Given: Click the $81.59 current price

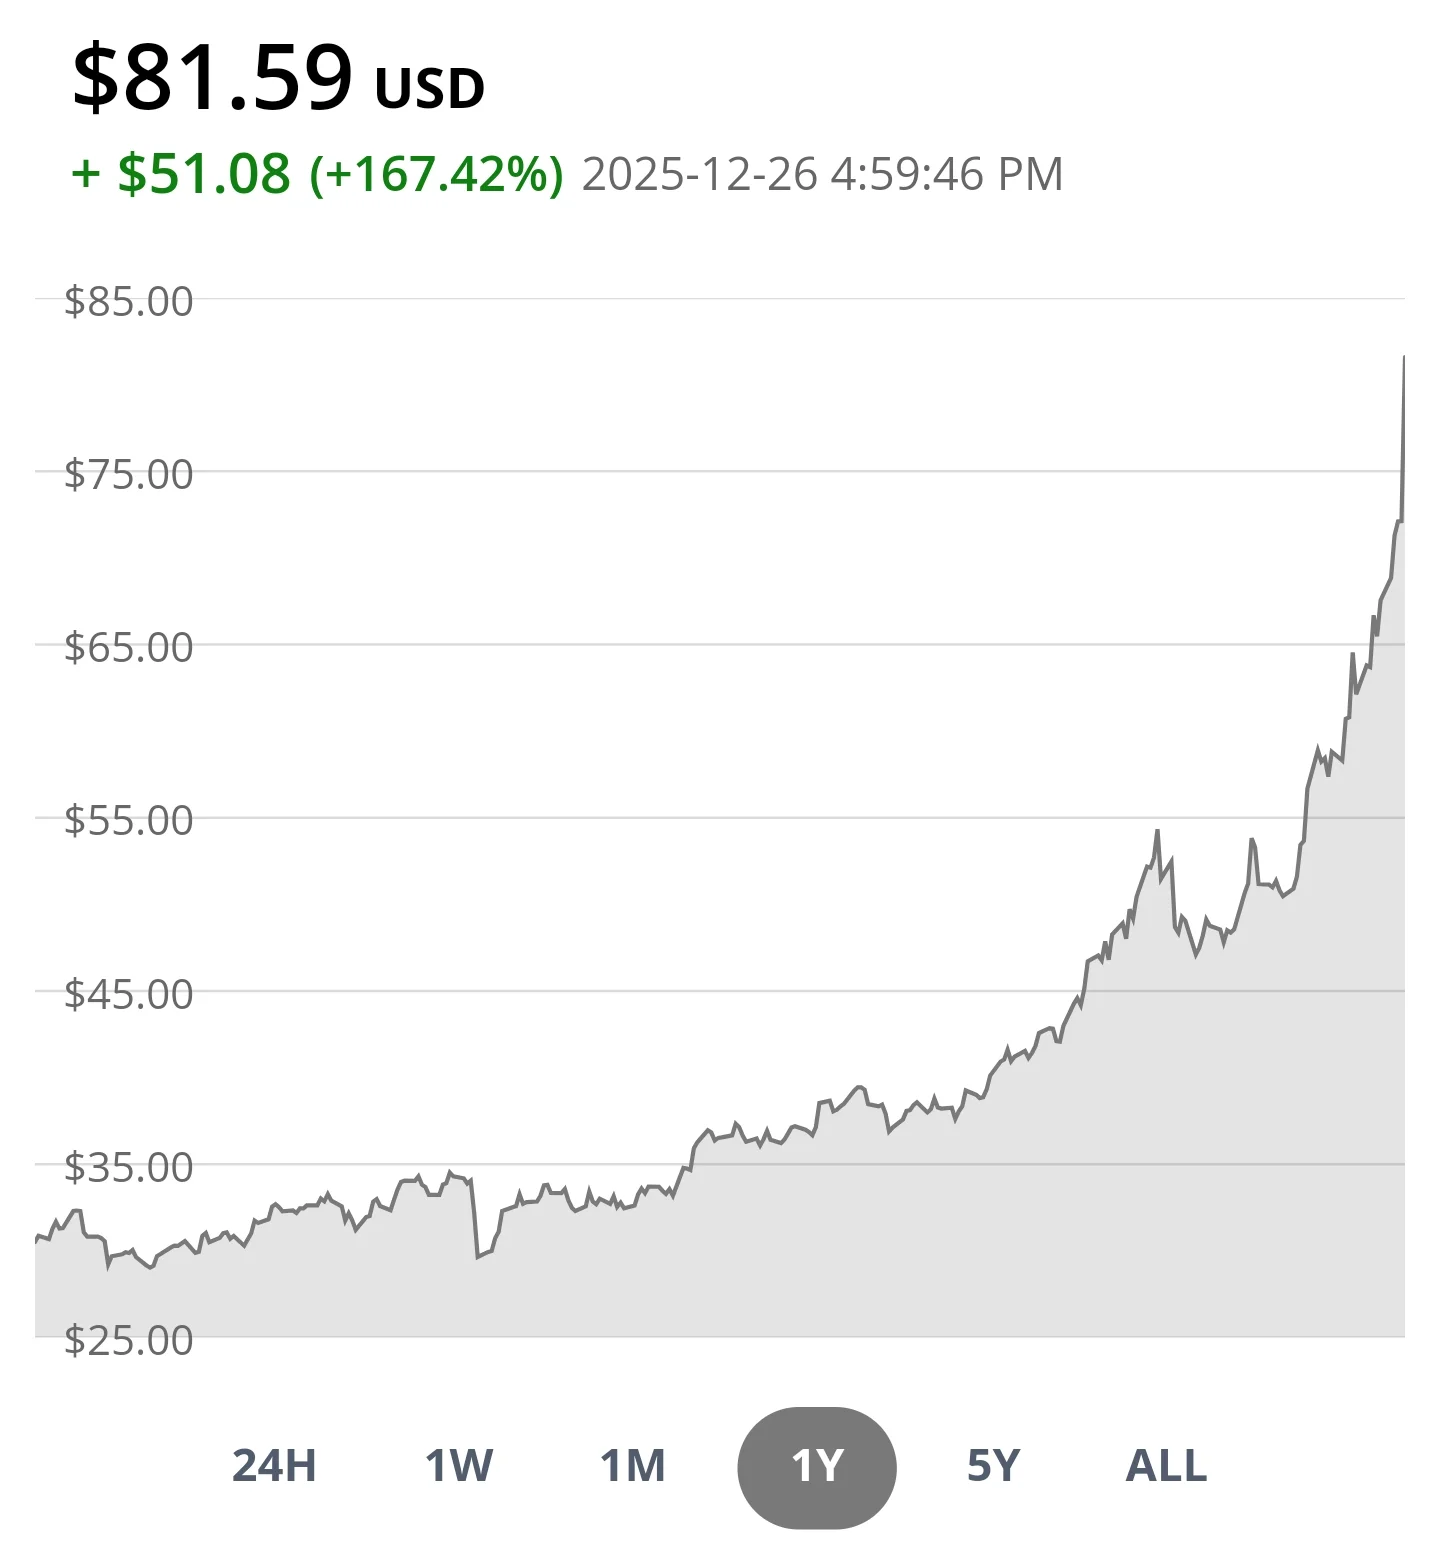Looking at the screenshot, I should 213,78.
